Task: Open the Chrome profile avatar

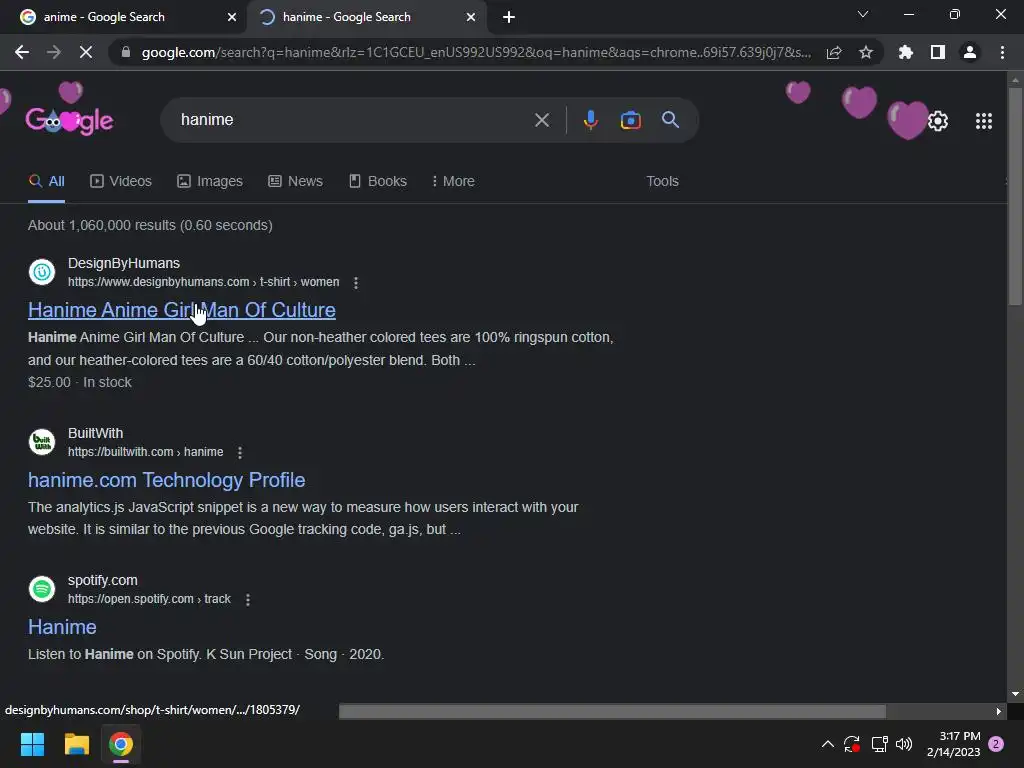Action: coord(970,52)
